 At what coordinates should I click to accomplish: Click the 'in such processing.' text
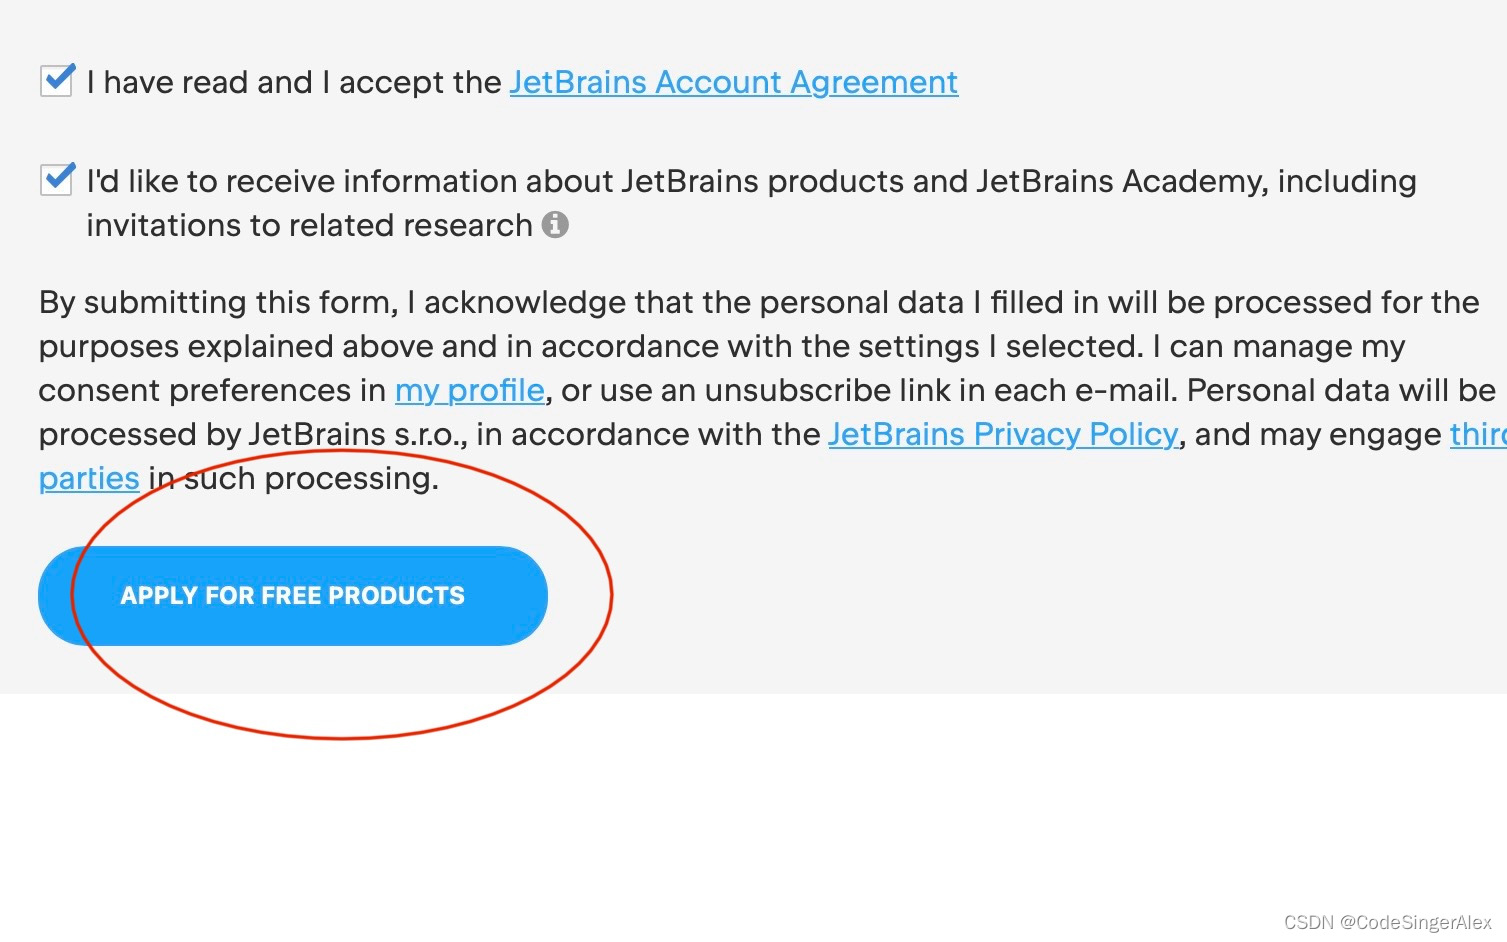tap(293, 478)
